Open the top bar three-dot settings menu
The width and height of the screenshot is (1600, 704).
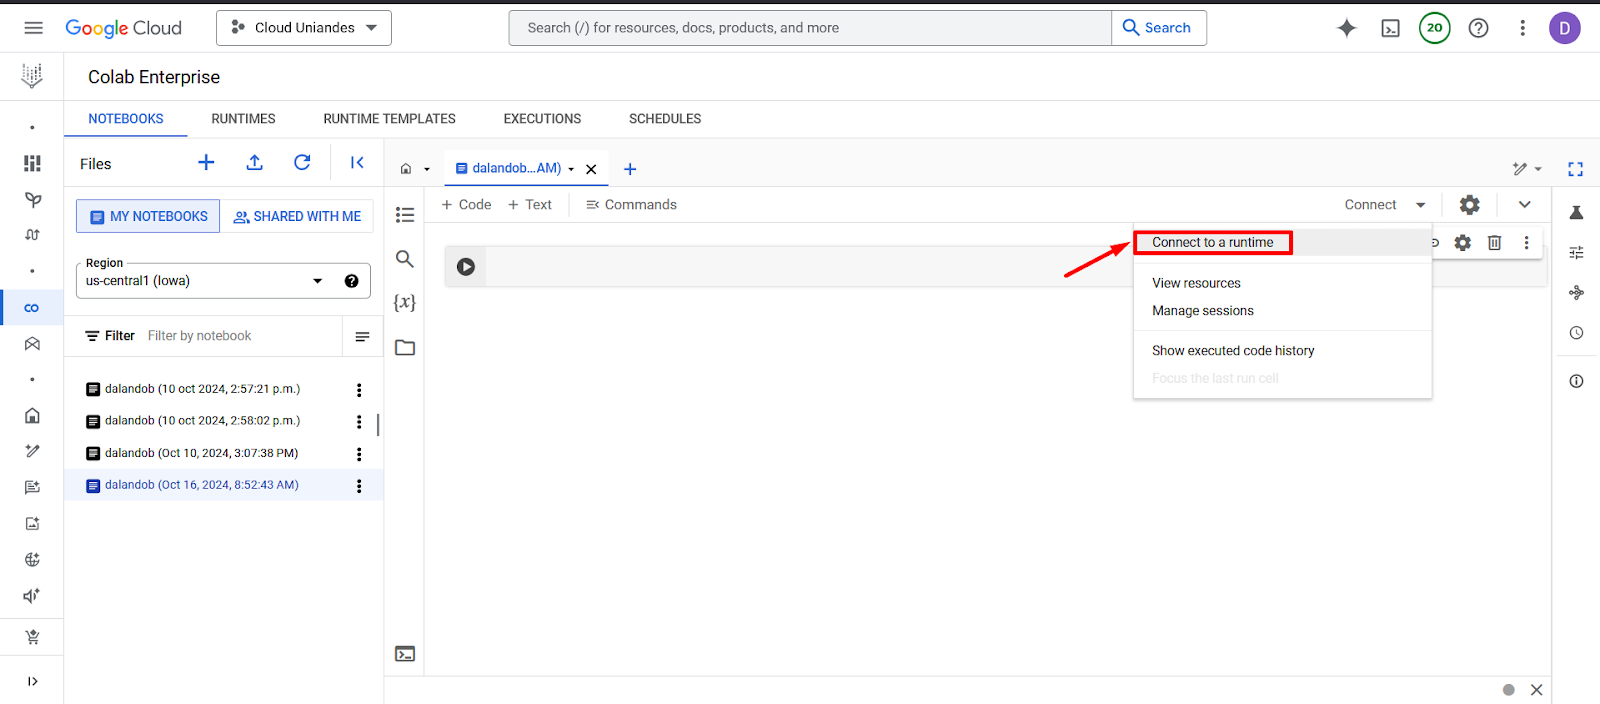[1523, 28]
